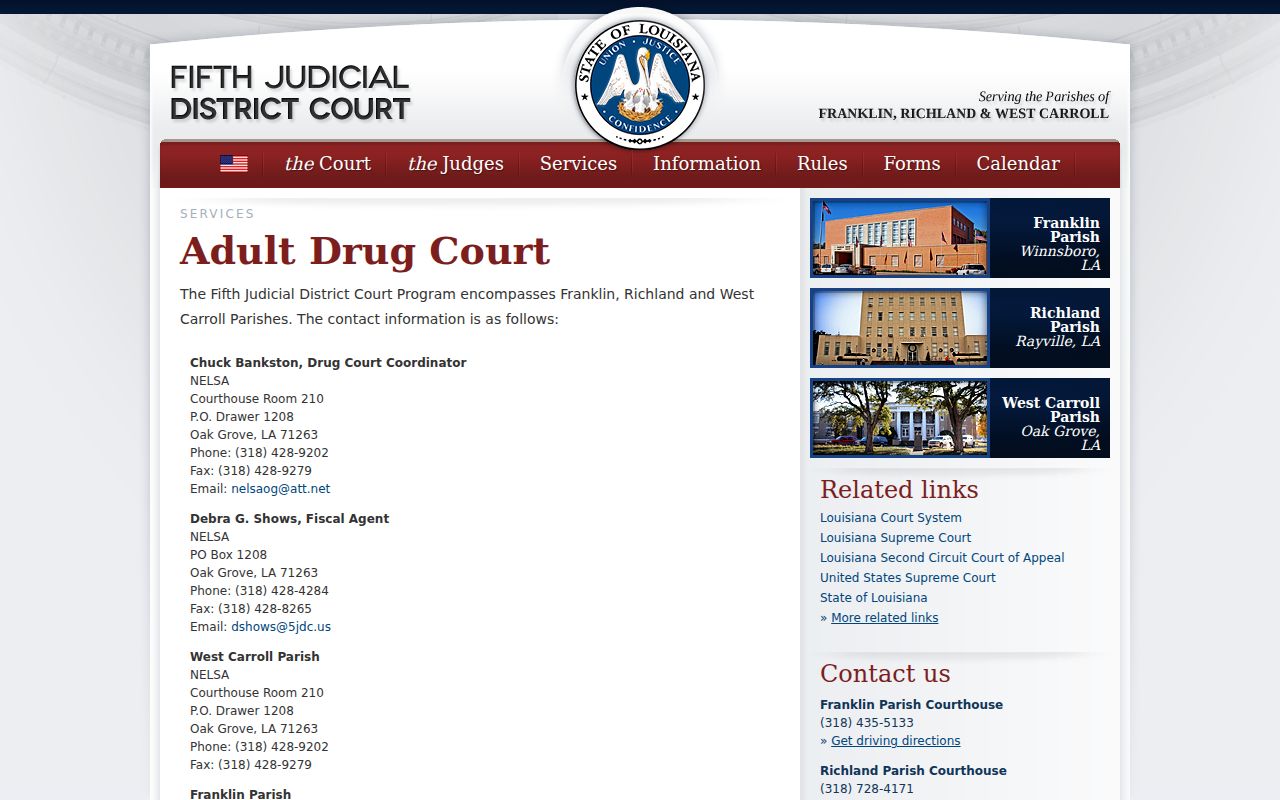
Task: Click the Related links heading
Action: 899,490
